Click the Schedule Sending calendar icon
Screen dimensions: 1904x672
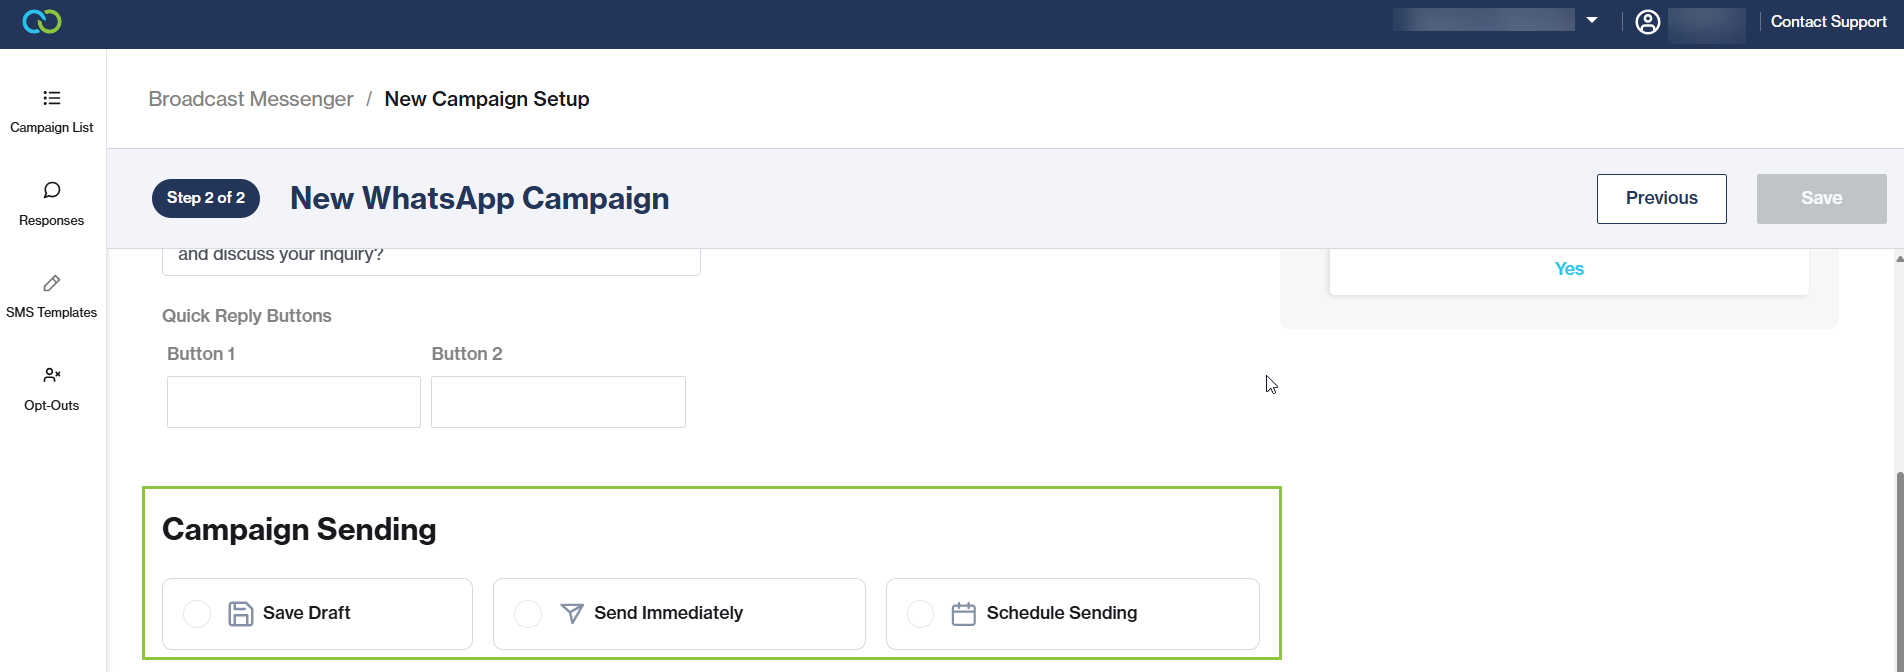point(964,614)
